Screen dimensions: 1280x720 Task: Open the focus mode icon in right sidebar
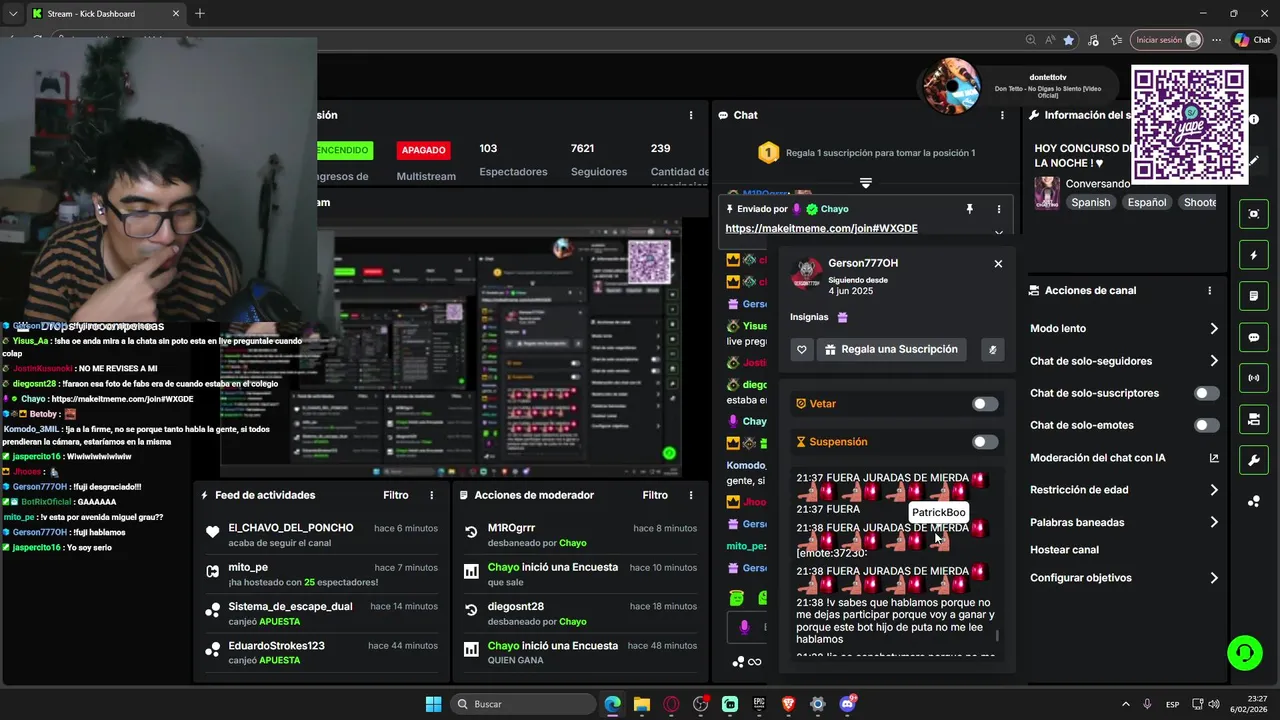[1254, 214]
